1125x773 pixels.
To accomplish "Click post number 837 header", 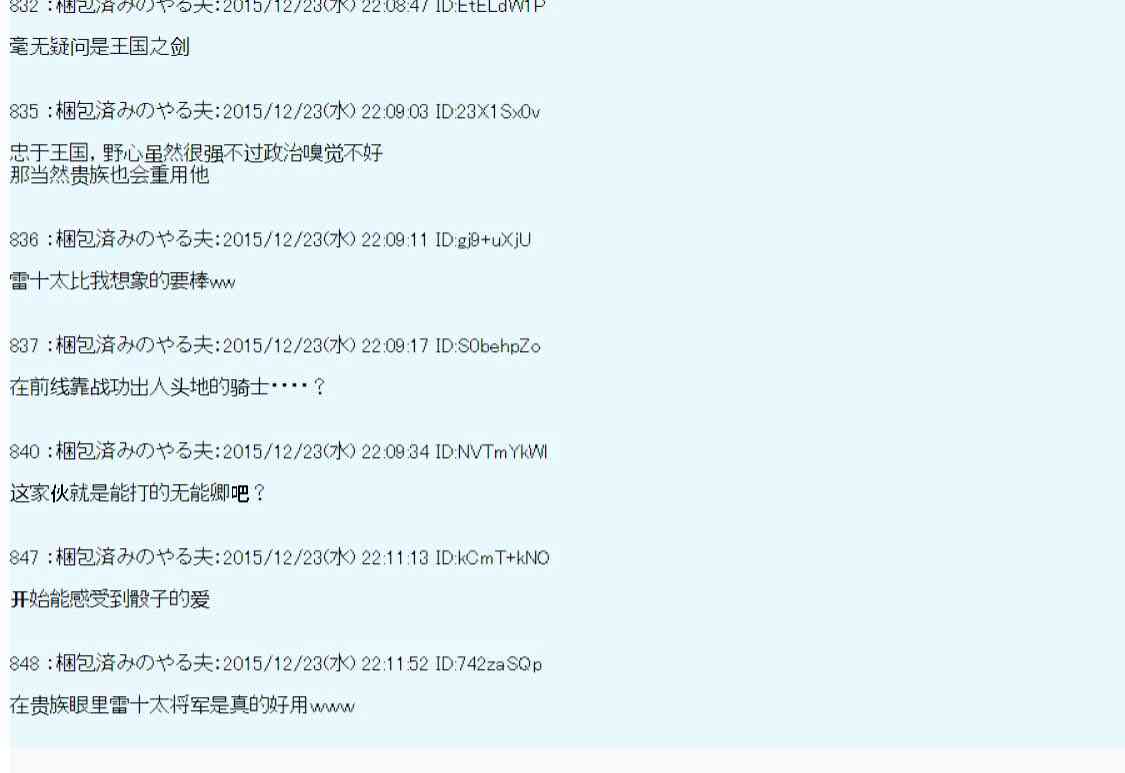I will [x=275, y=345].
